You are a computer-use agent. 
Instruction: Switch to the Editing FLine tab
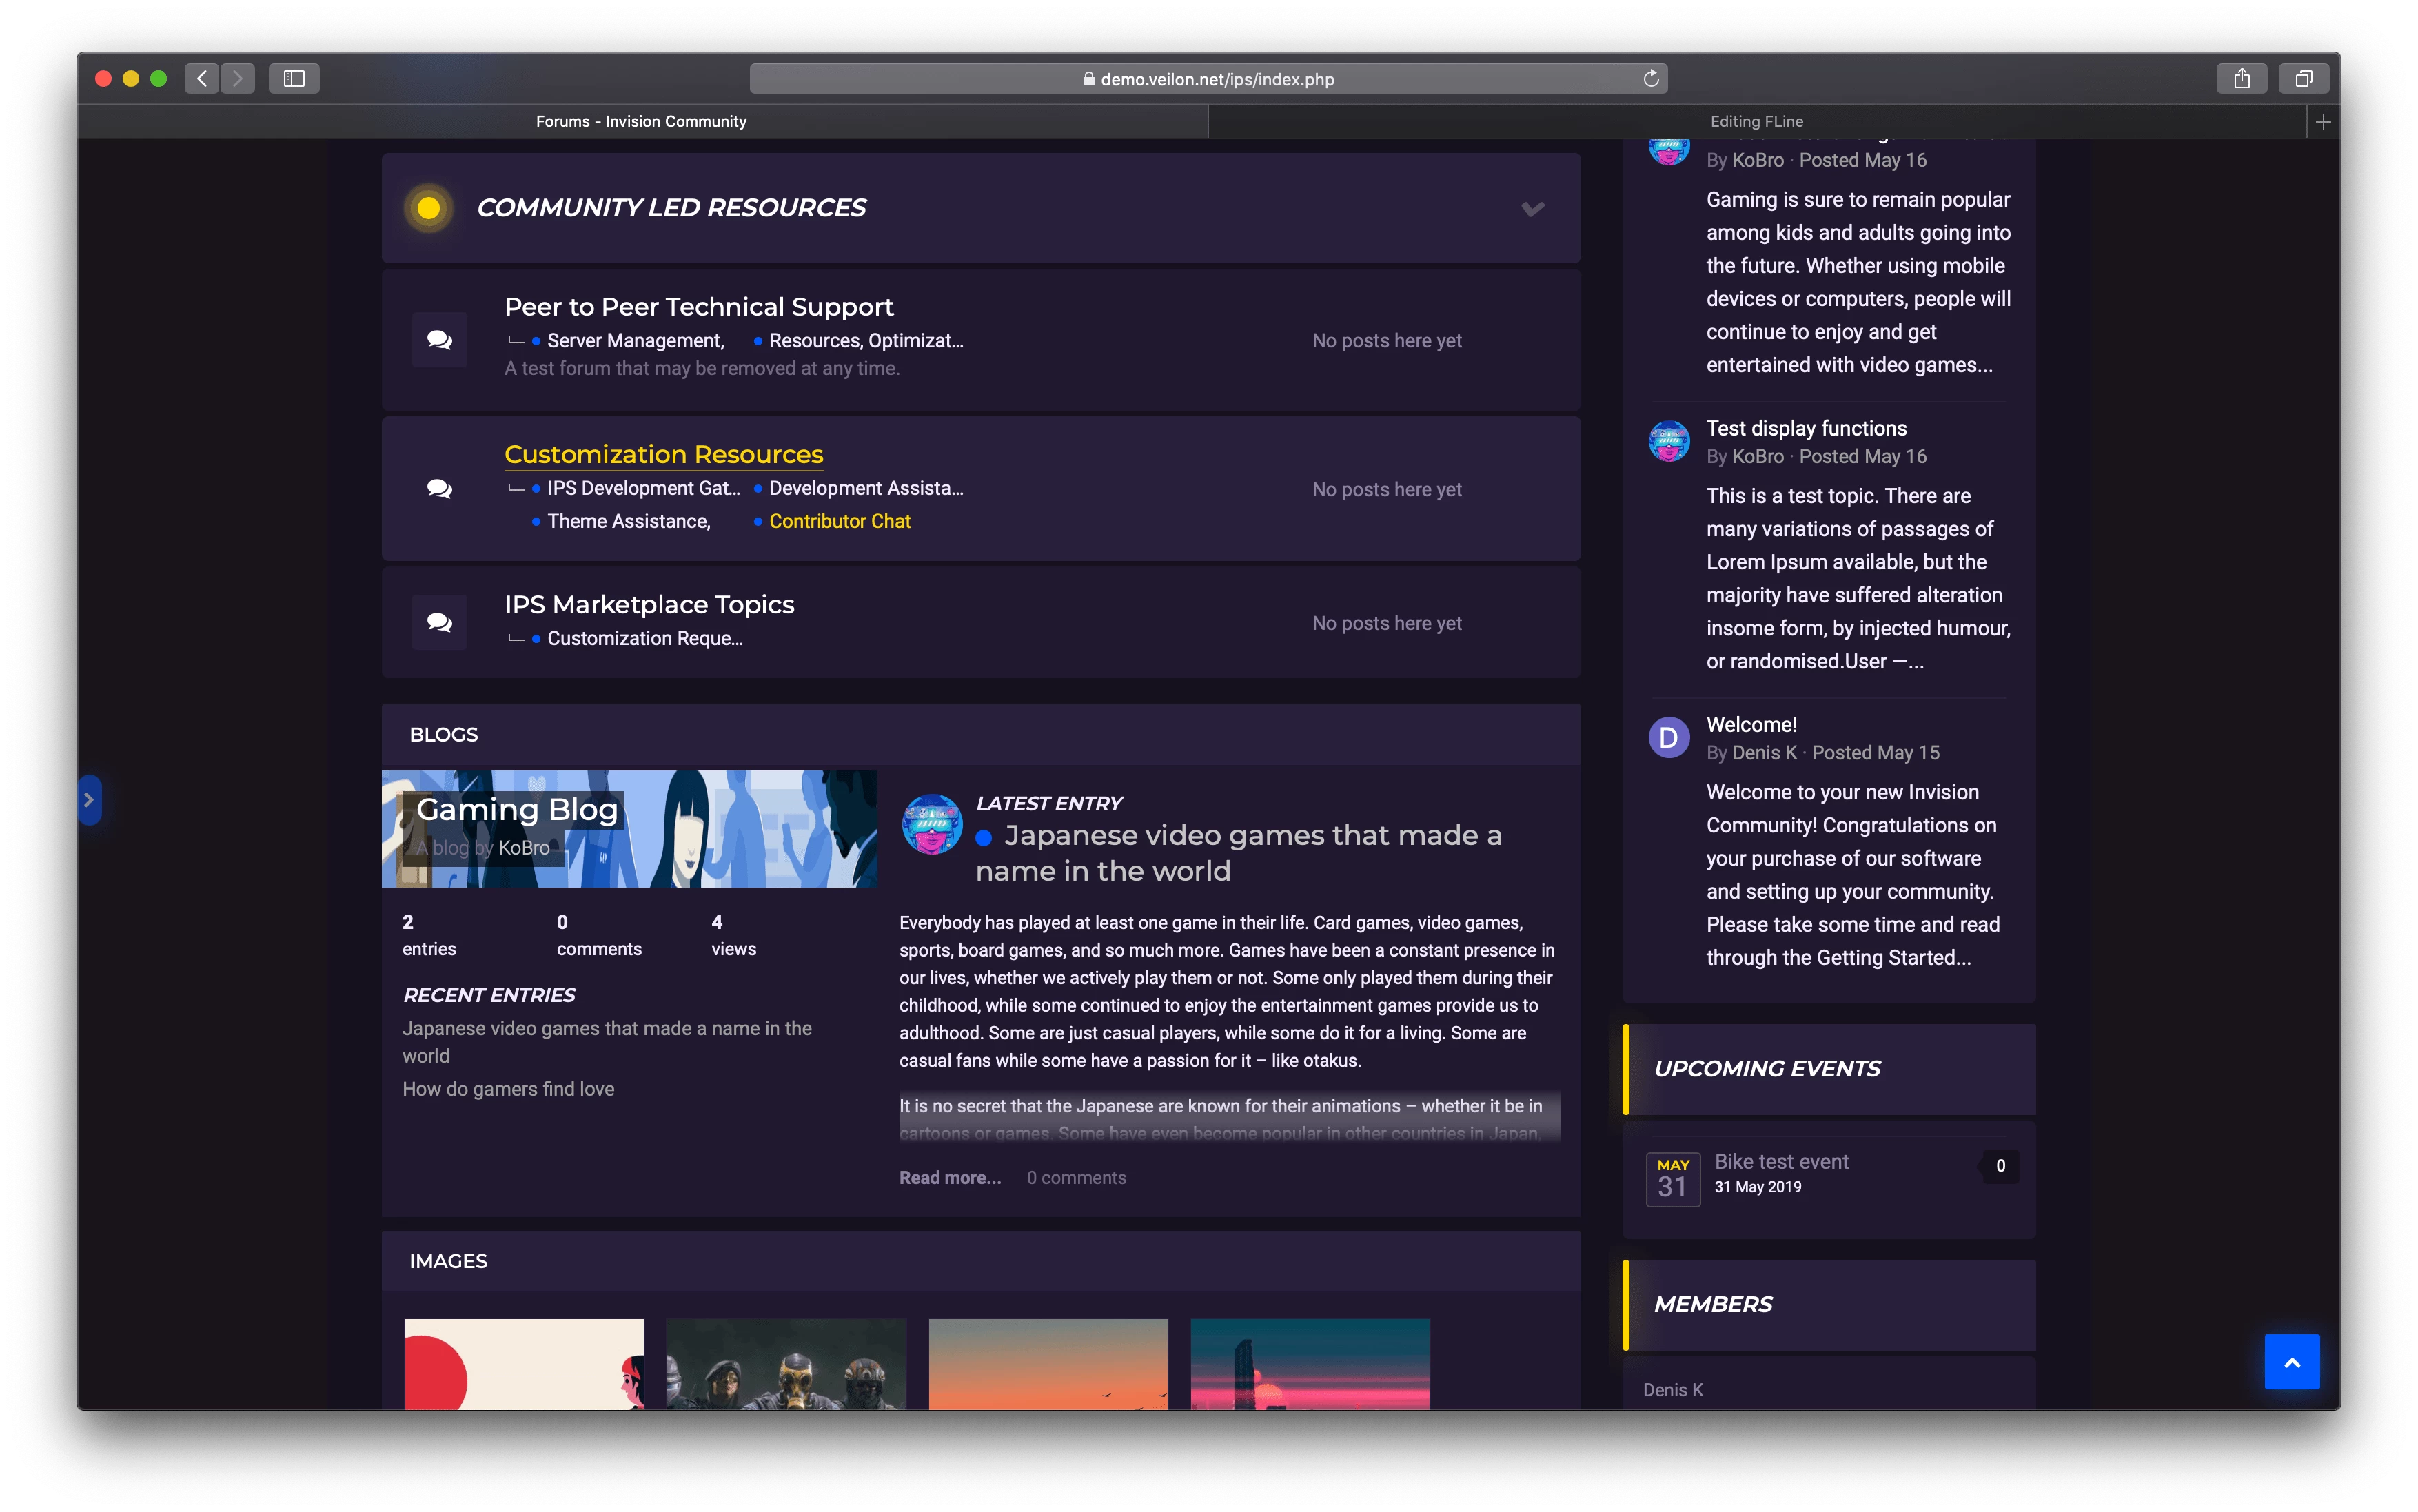point(1756,121)
